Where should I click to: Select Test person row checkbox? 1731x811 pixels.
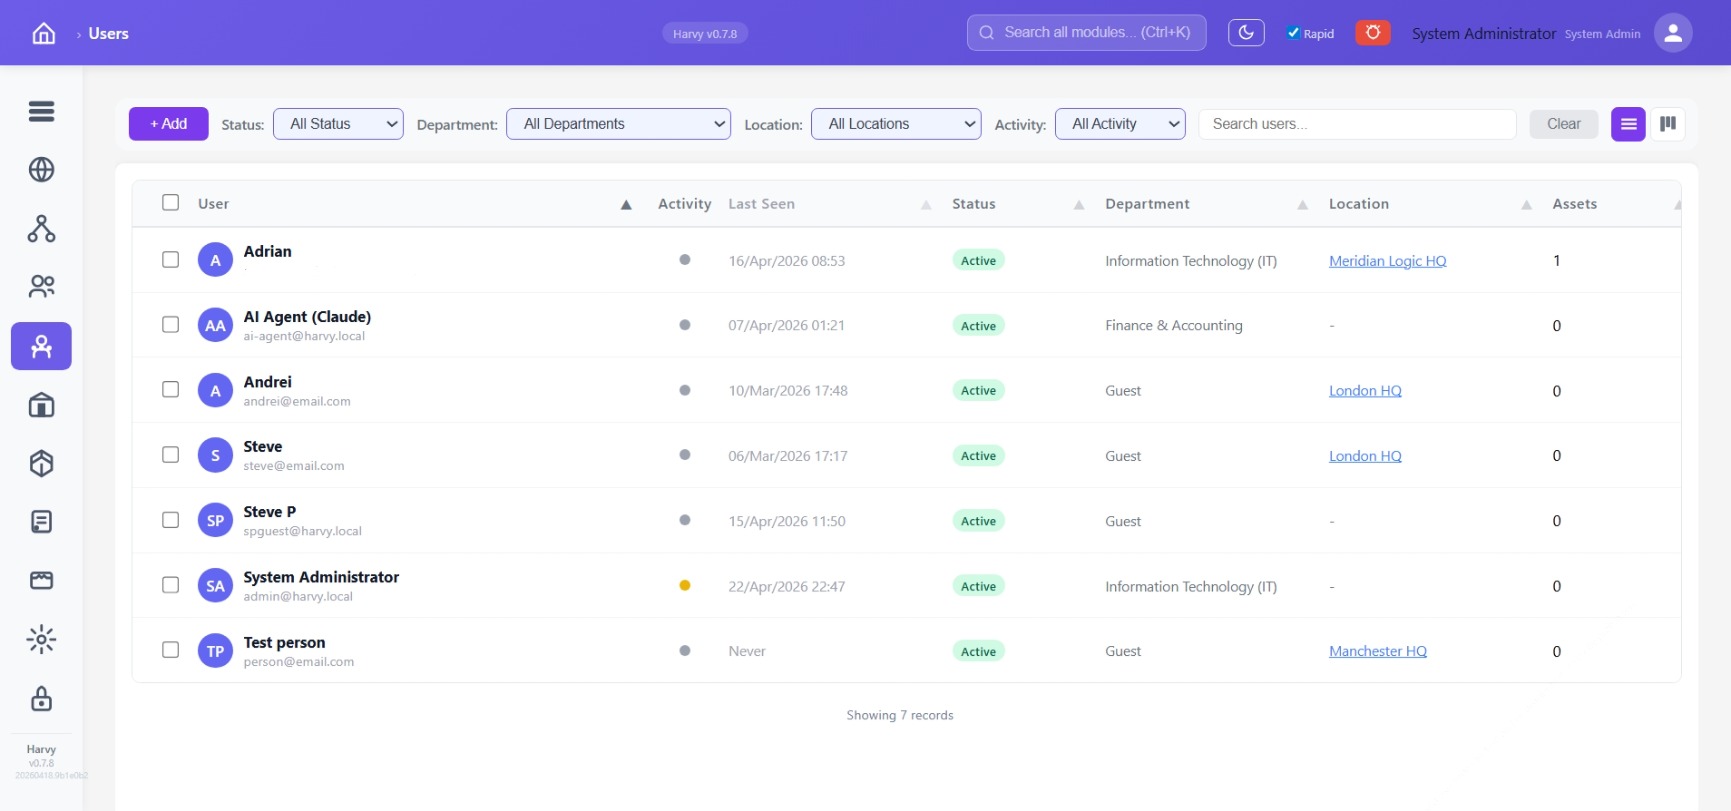pyautogui.click(x=171, y=651)
